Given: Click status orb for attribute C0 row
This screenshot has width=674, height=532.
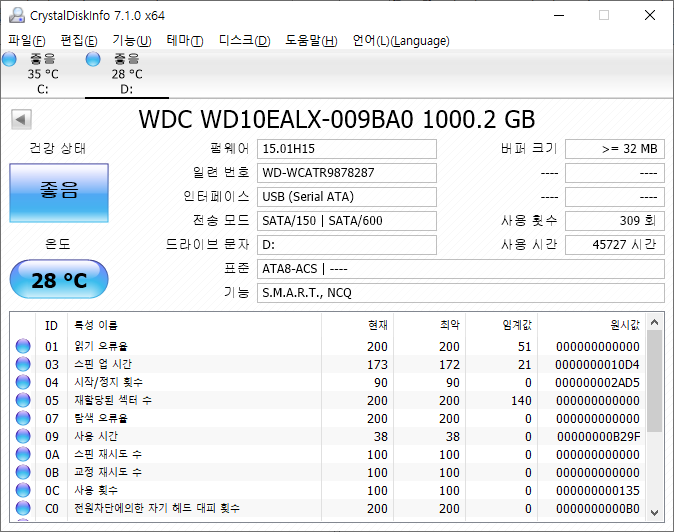Looking at the screenshot, I should pos(23,508).
